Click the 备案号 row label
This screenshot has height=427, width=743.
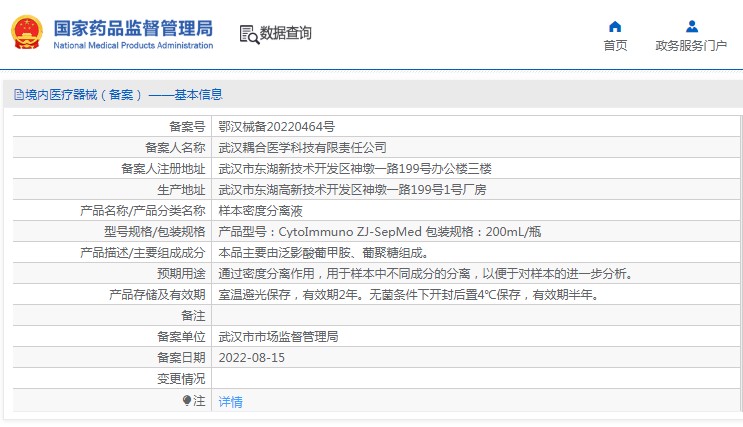coord(187,127)
